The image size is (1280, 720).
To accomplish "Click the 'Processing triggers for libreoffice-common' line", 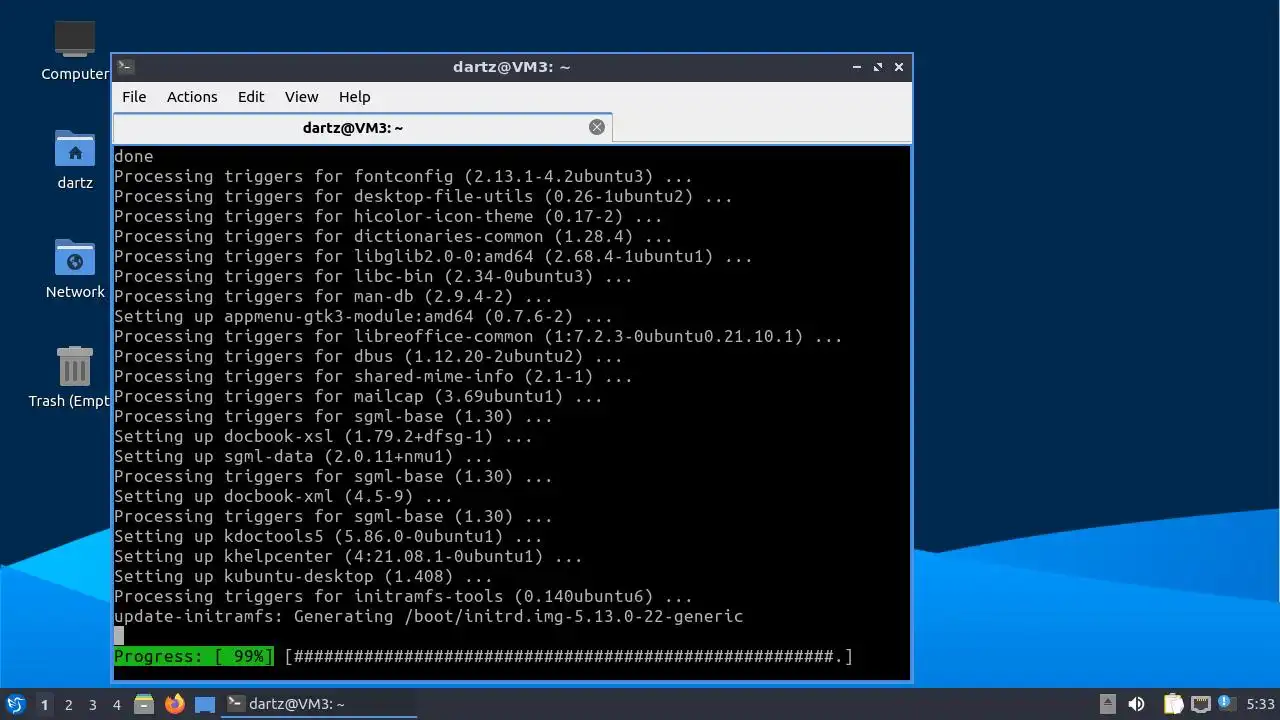I will (x=478, y=336).
